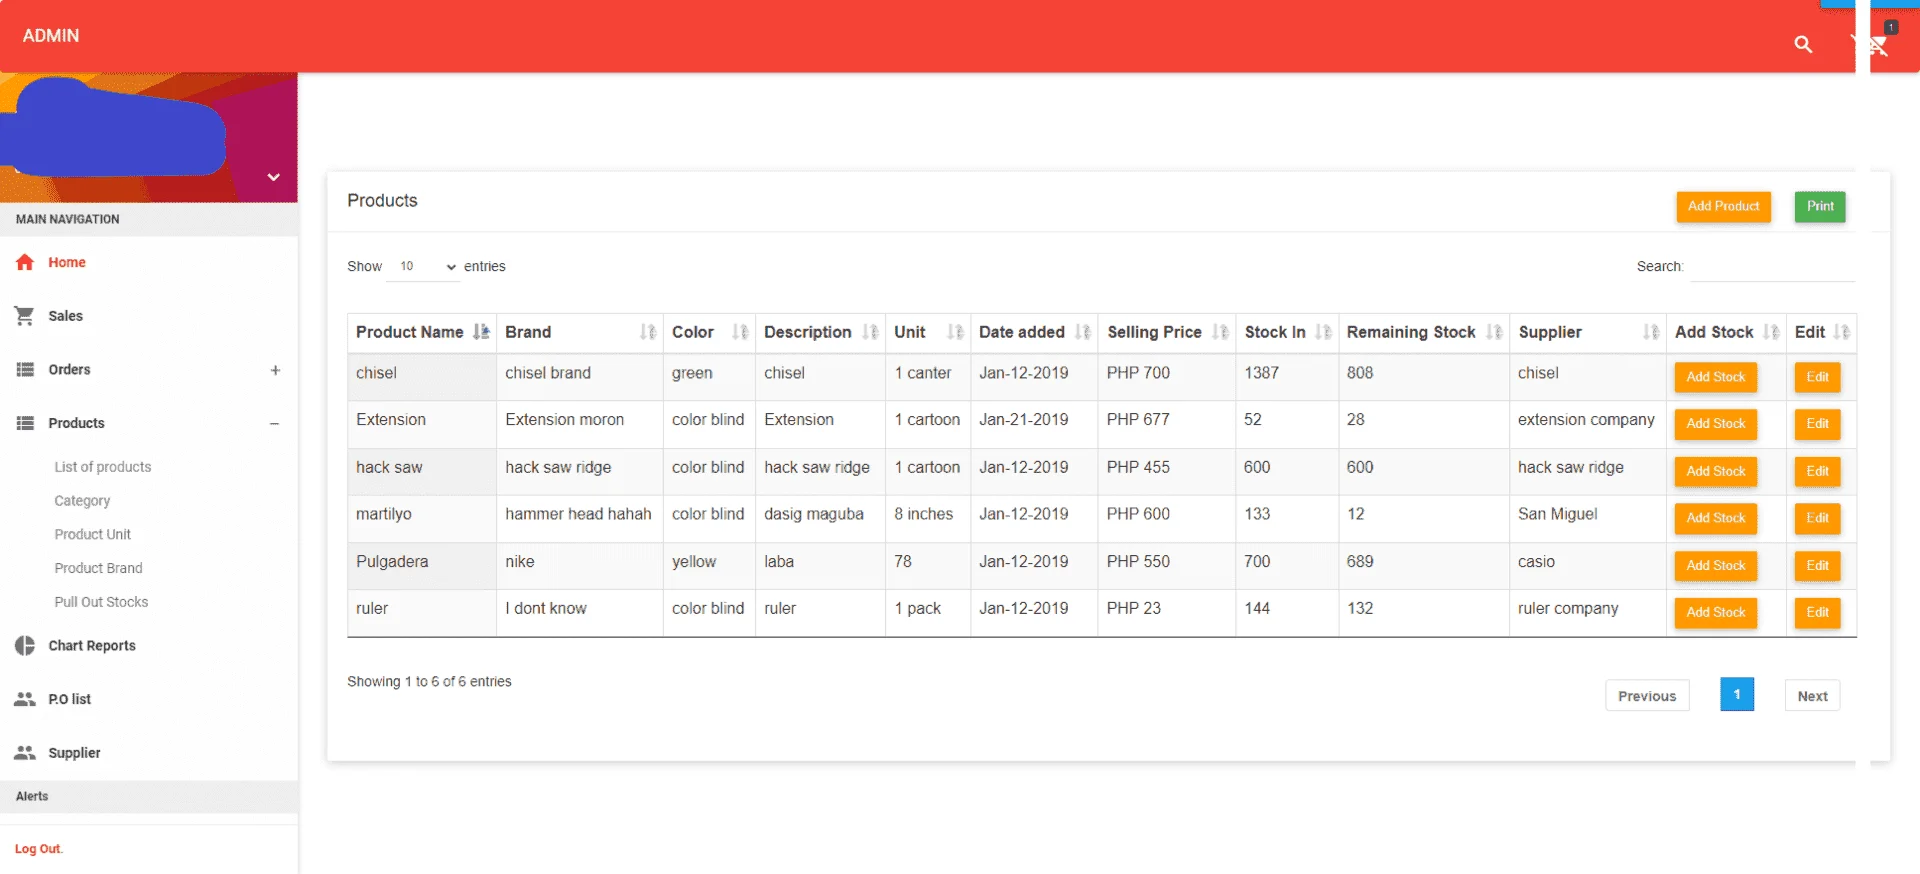Screen dimensions: 1920x874
Task: Open List of products submenu
Action: click(103, 467)
